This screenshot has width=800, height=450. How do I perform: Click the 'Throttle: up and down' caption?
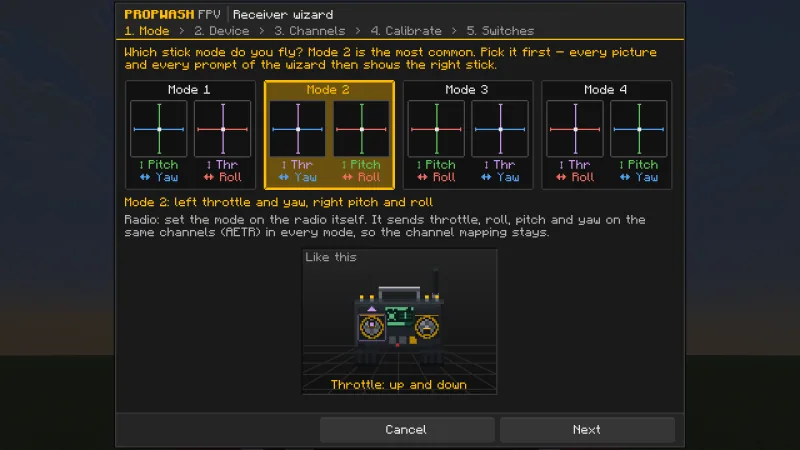pyautogui.click(x=398, y=385)
